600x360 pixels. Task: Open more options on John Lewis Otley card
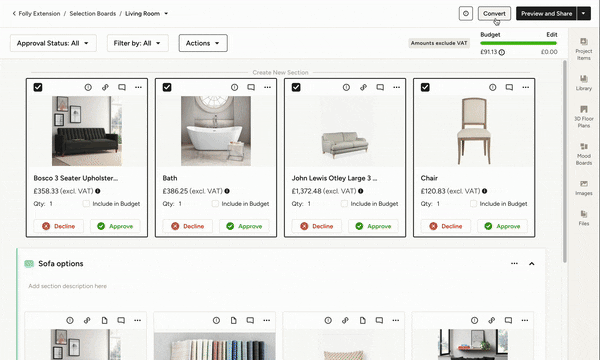pyautogui.click(x=396, y=87)
